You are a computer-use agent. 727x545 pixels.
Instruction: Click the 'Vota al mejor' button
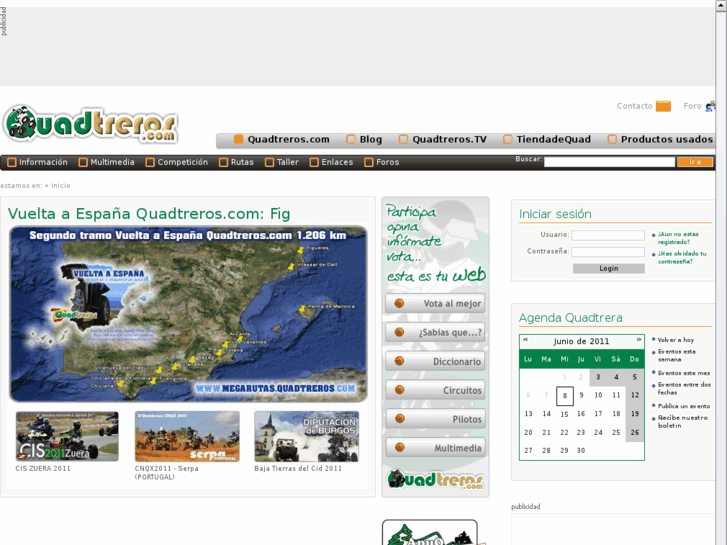[435, 303]
